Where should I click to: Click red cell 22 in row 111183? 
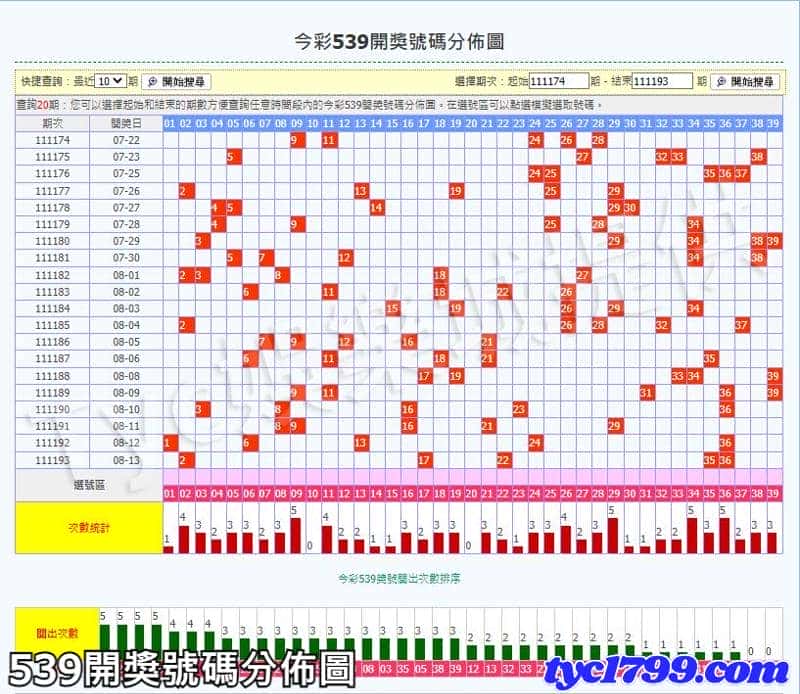pyautogui.click(x=503, y=292)
